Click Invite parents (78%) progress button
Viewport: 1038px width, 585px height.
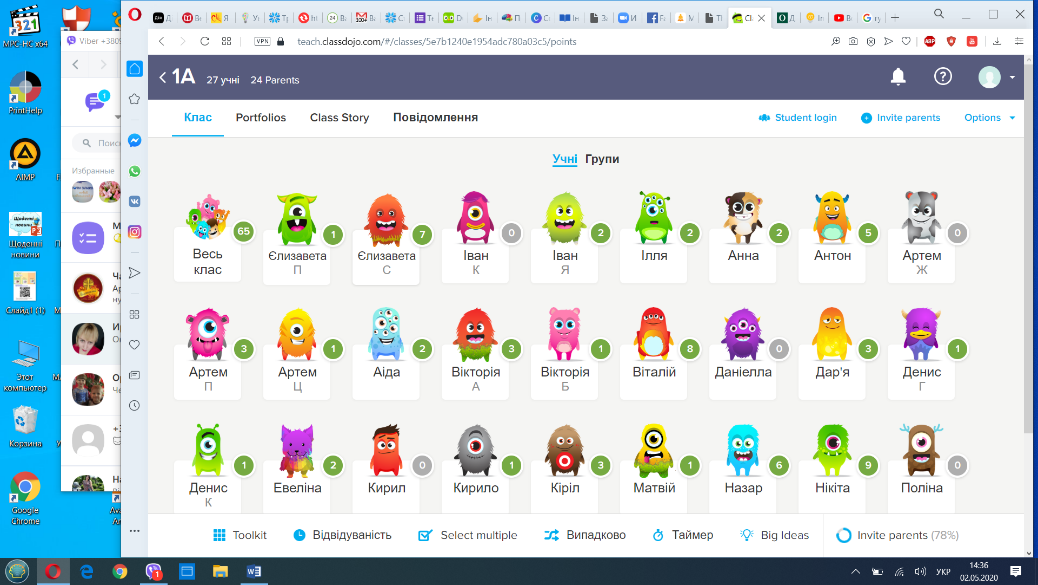click(x=898, y=535)
